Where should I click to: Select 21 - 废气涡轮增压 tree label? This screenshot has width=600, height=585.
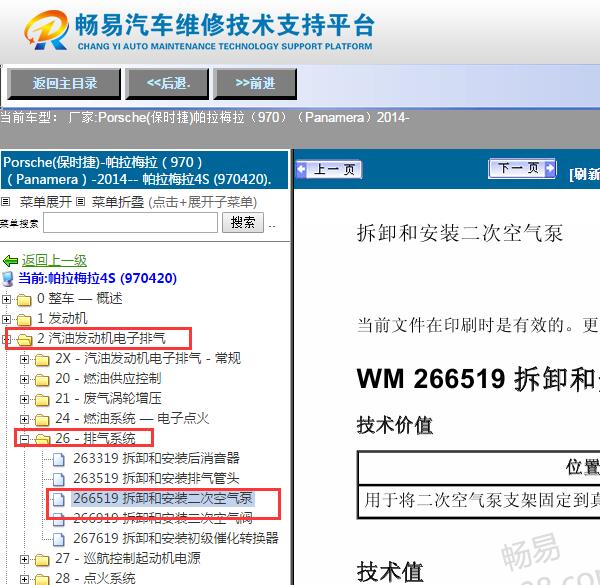pyautogui.click(x=108, y=399)
